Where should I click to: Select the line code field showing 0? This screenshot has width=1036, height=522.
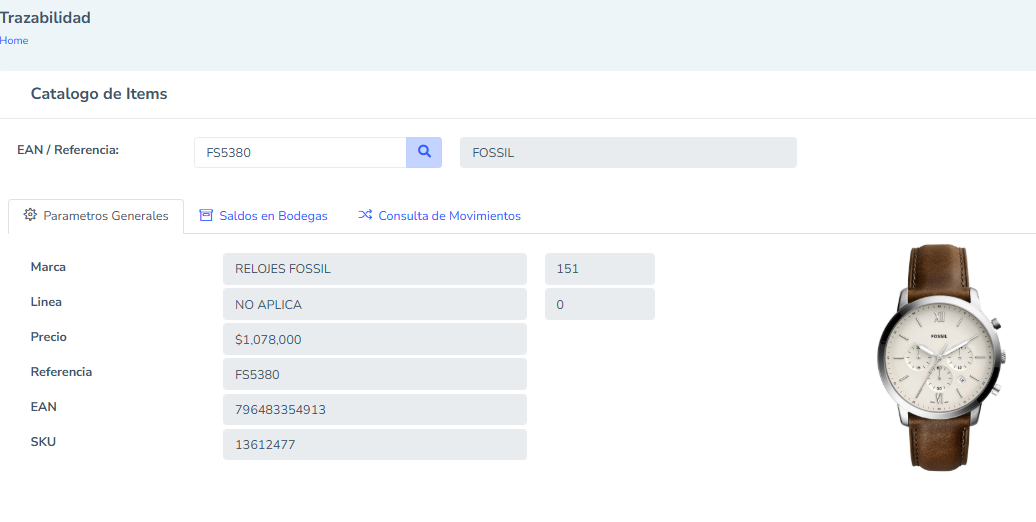[599, 304]
